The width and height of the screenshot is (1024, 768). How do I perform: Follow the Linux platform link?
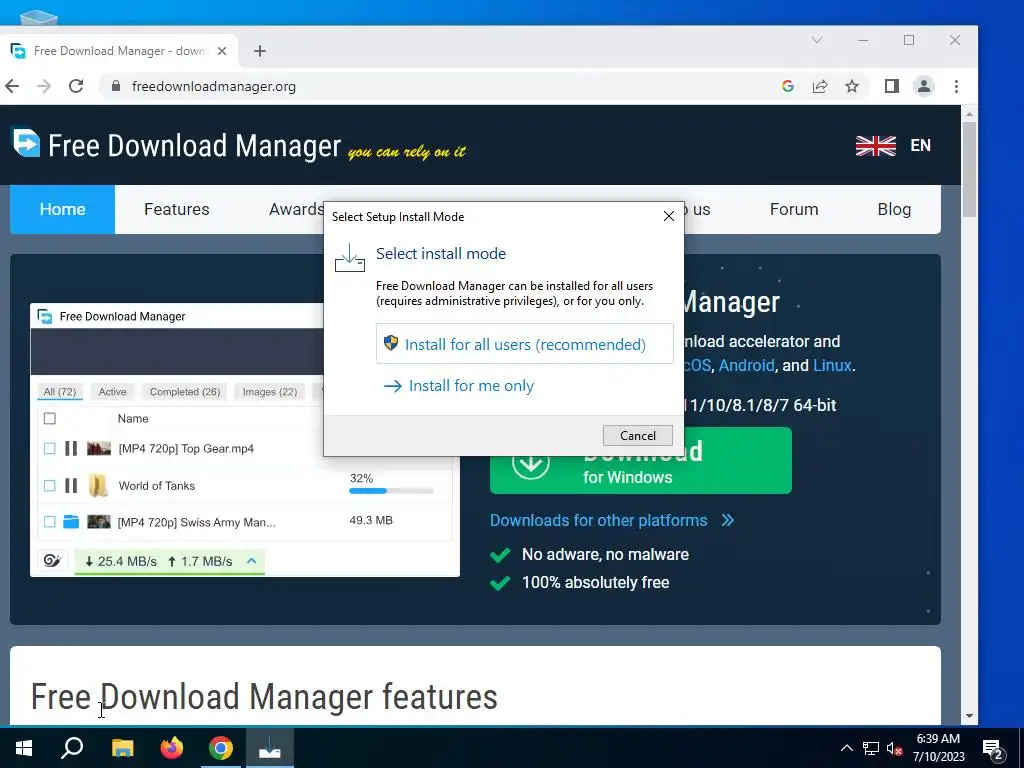click(832, 365)
